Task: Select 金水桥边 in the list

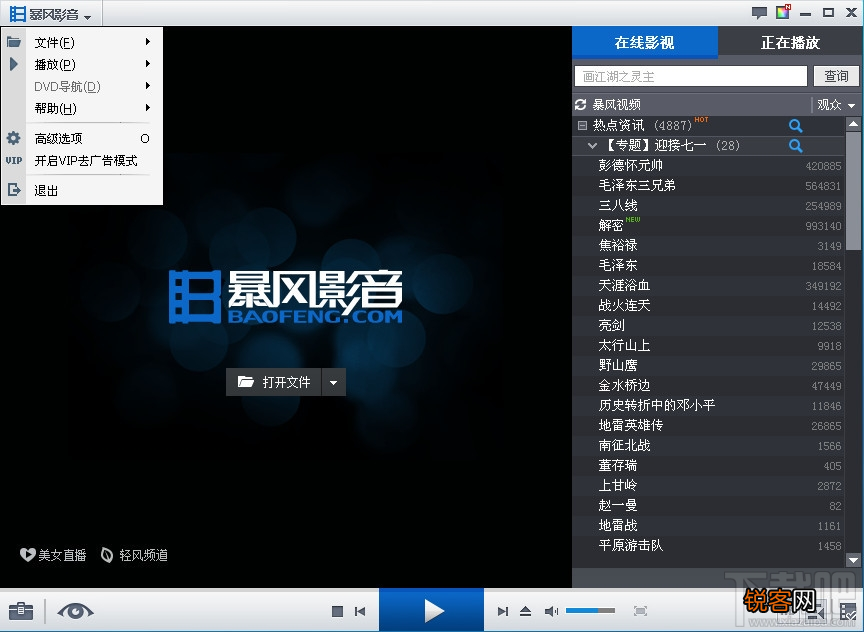Action: click(x=709, y=385)
